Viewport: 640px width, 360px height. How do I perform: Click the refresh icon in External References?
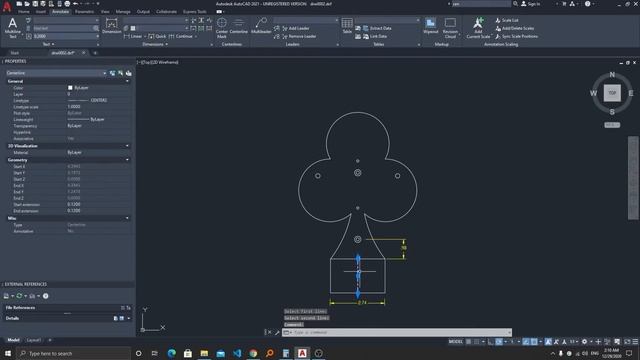(19, 296)
